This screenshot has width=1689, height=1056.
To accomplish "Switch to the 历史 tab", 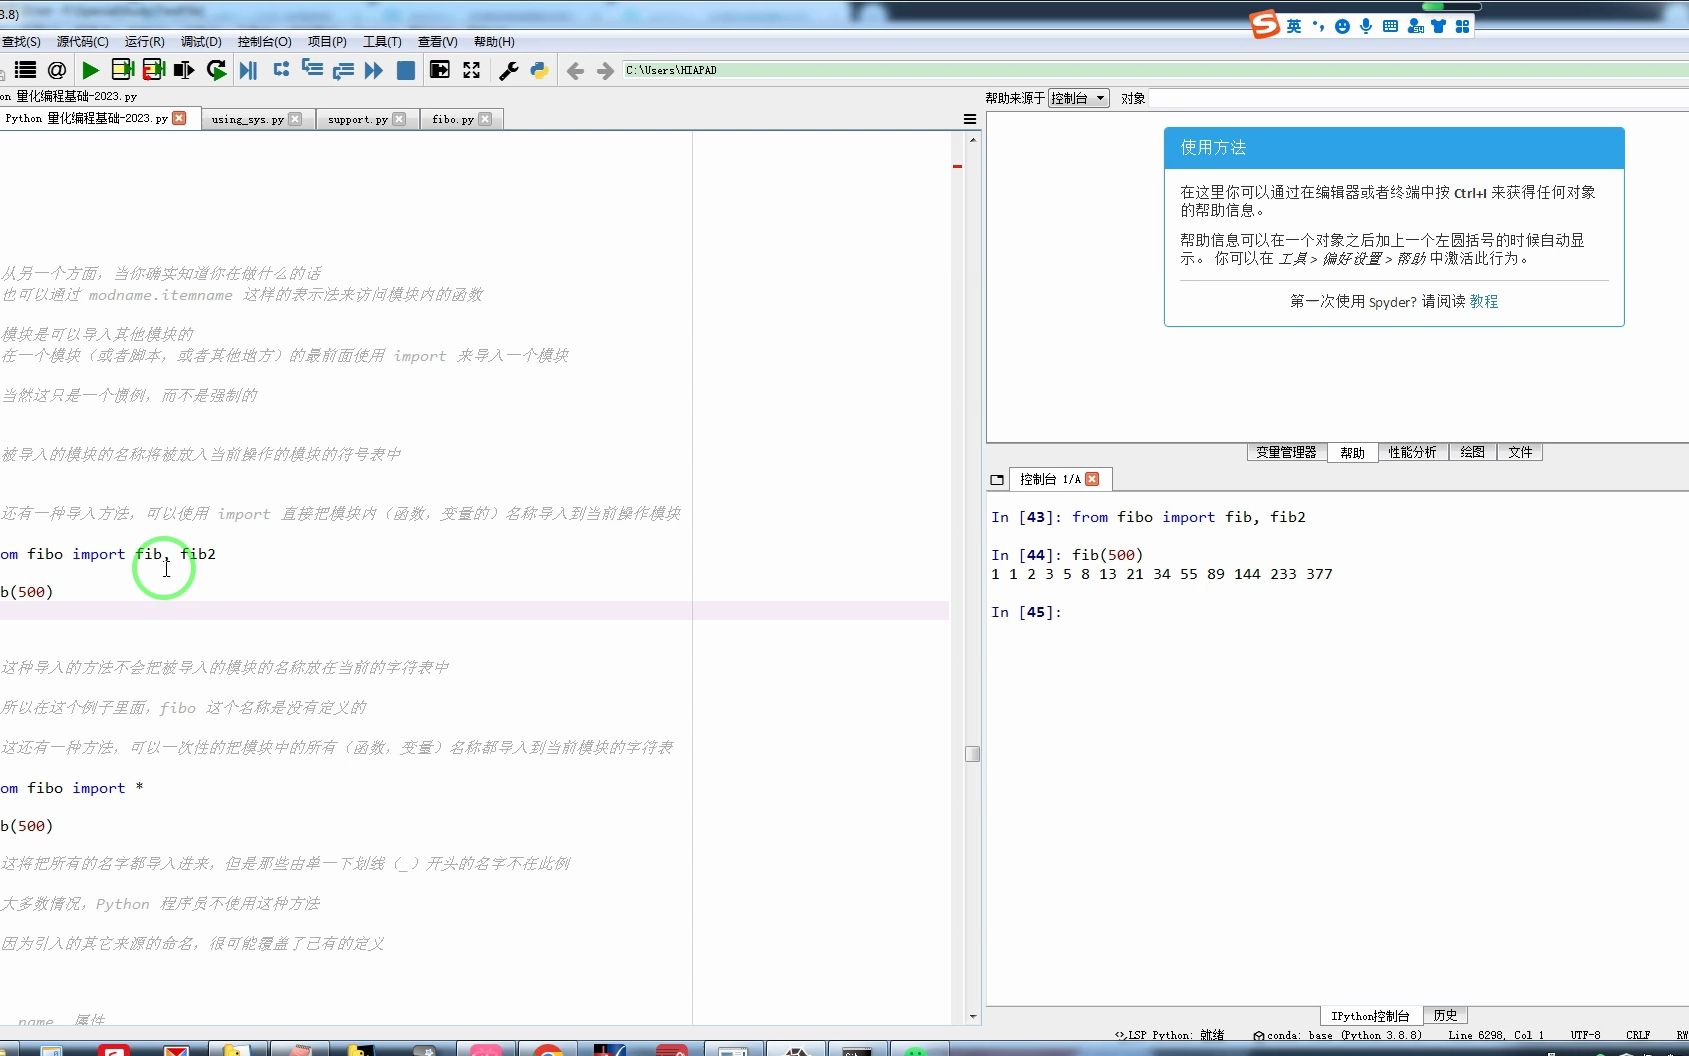I will click(1445, 1015).
